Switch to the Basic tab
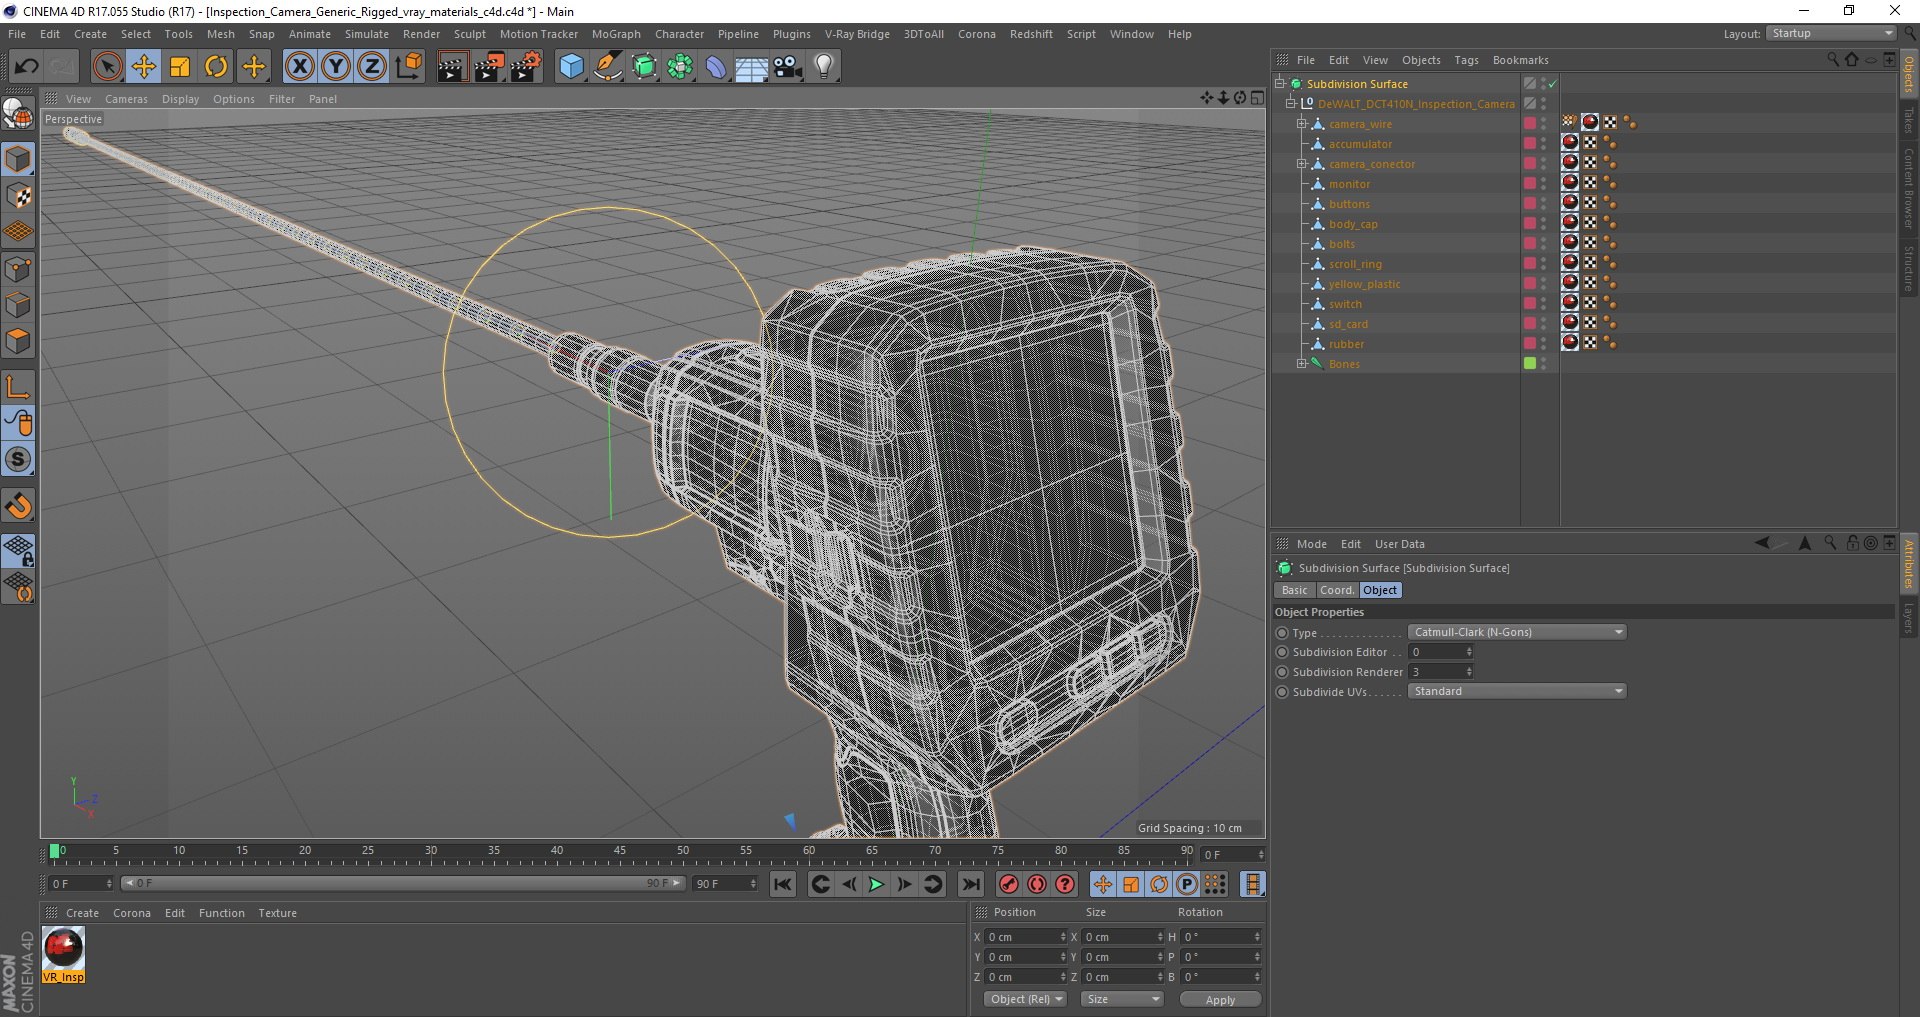The image size is (1920, 1017). (1295, 590)
